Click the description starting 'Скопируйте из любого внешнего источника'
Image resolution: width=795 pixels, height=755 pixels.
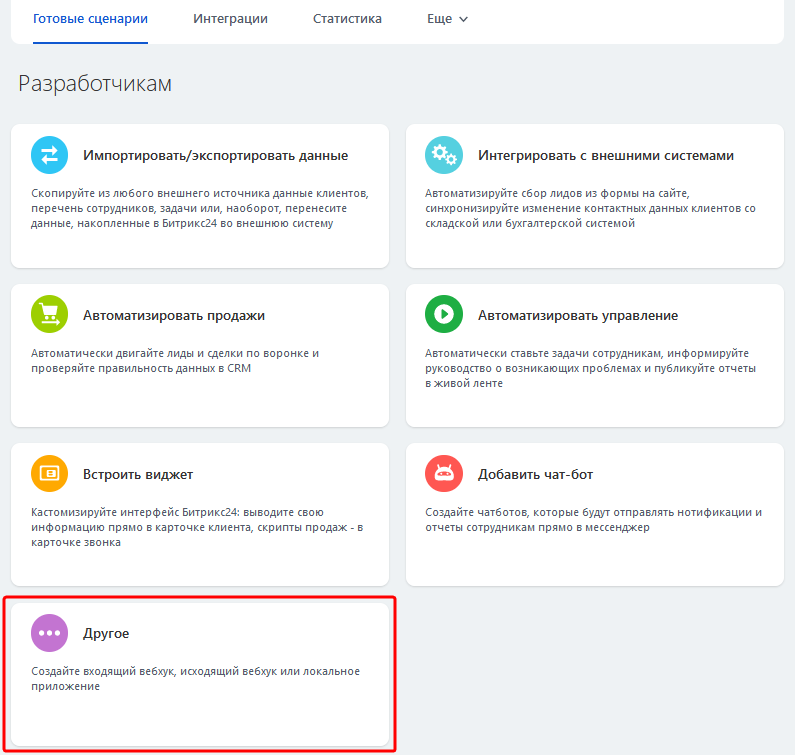[x=200, y=208]
